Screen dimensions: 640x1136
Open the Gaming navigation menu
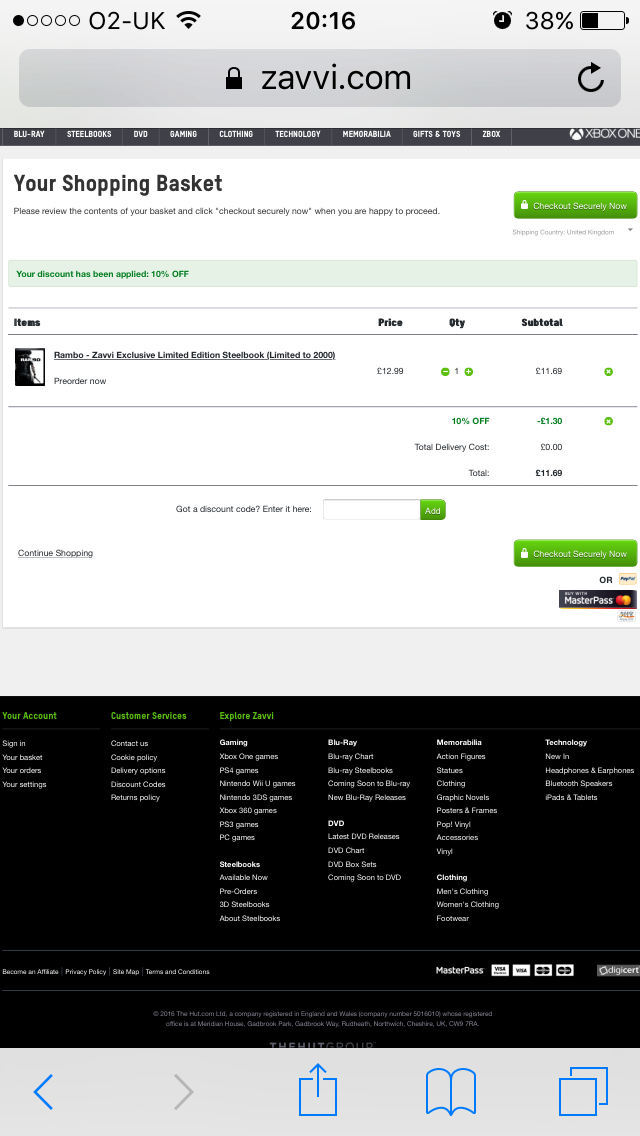coord(183,135)
